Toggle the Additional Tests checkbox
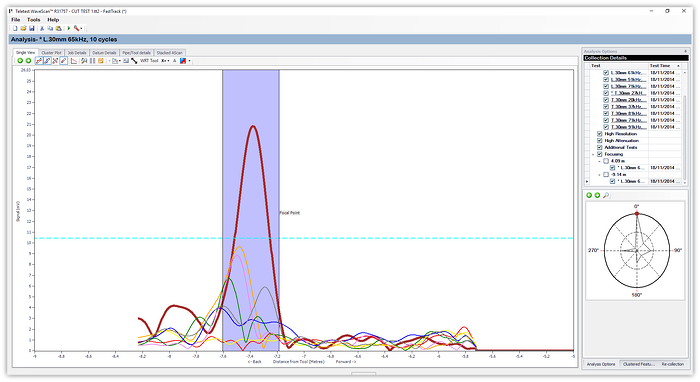700x382 pixels. point(600,147)
